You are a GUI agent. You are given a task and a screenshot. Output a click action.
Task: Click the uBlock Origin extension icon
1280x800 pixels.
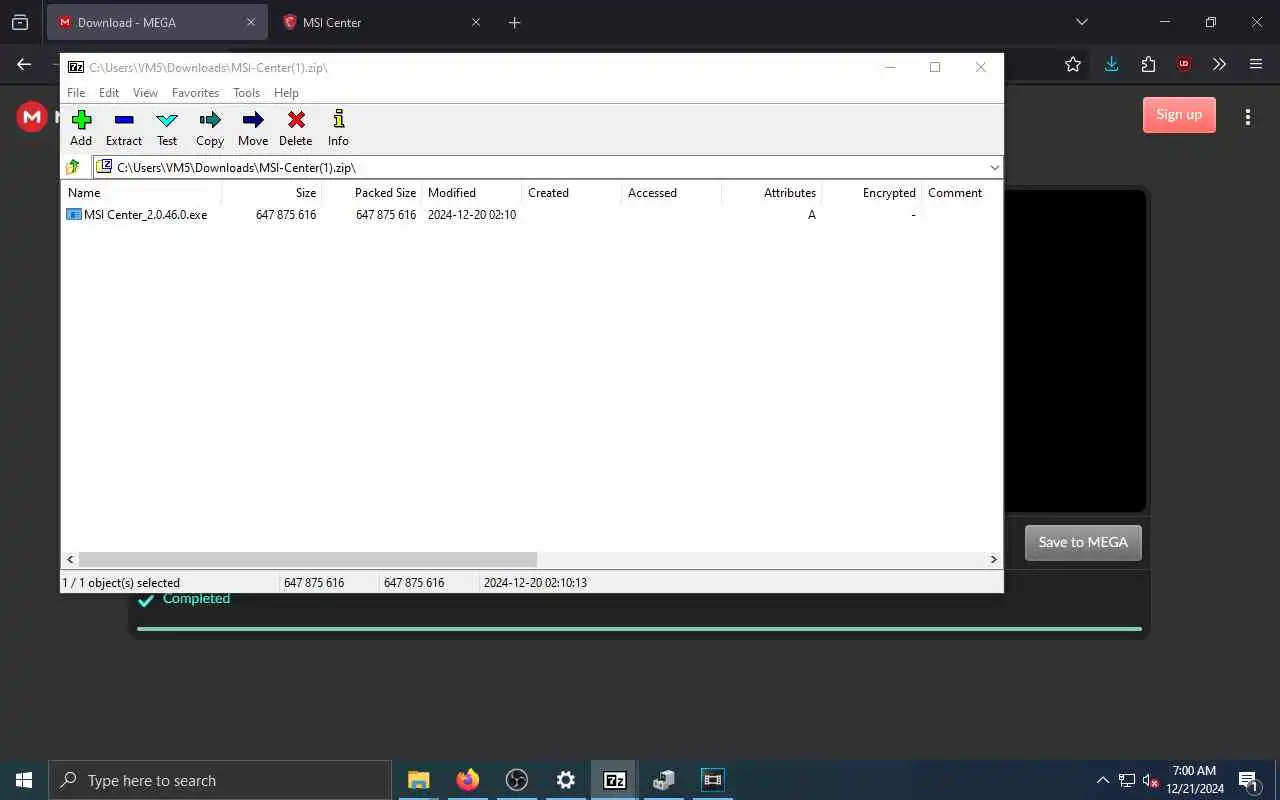coord(1184,64)
